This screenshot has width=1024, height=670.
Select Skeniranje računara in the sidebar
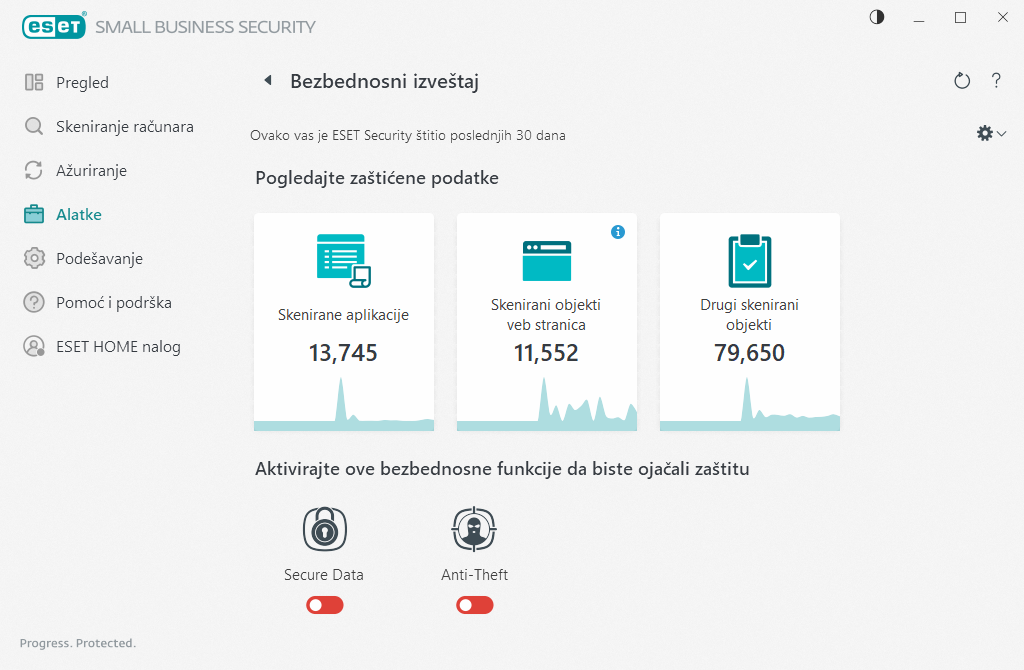click(x=124, y=127)
